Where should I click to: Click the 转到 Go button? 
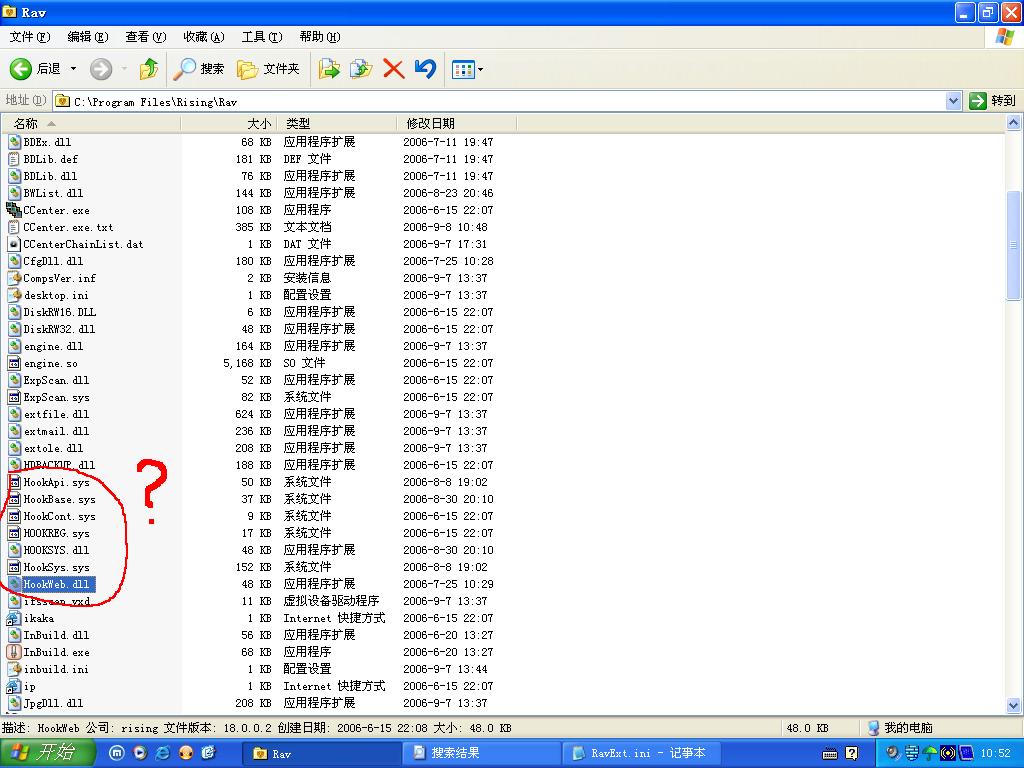coord(993,101)
